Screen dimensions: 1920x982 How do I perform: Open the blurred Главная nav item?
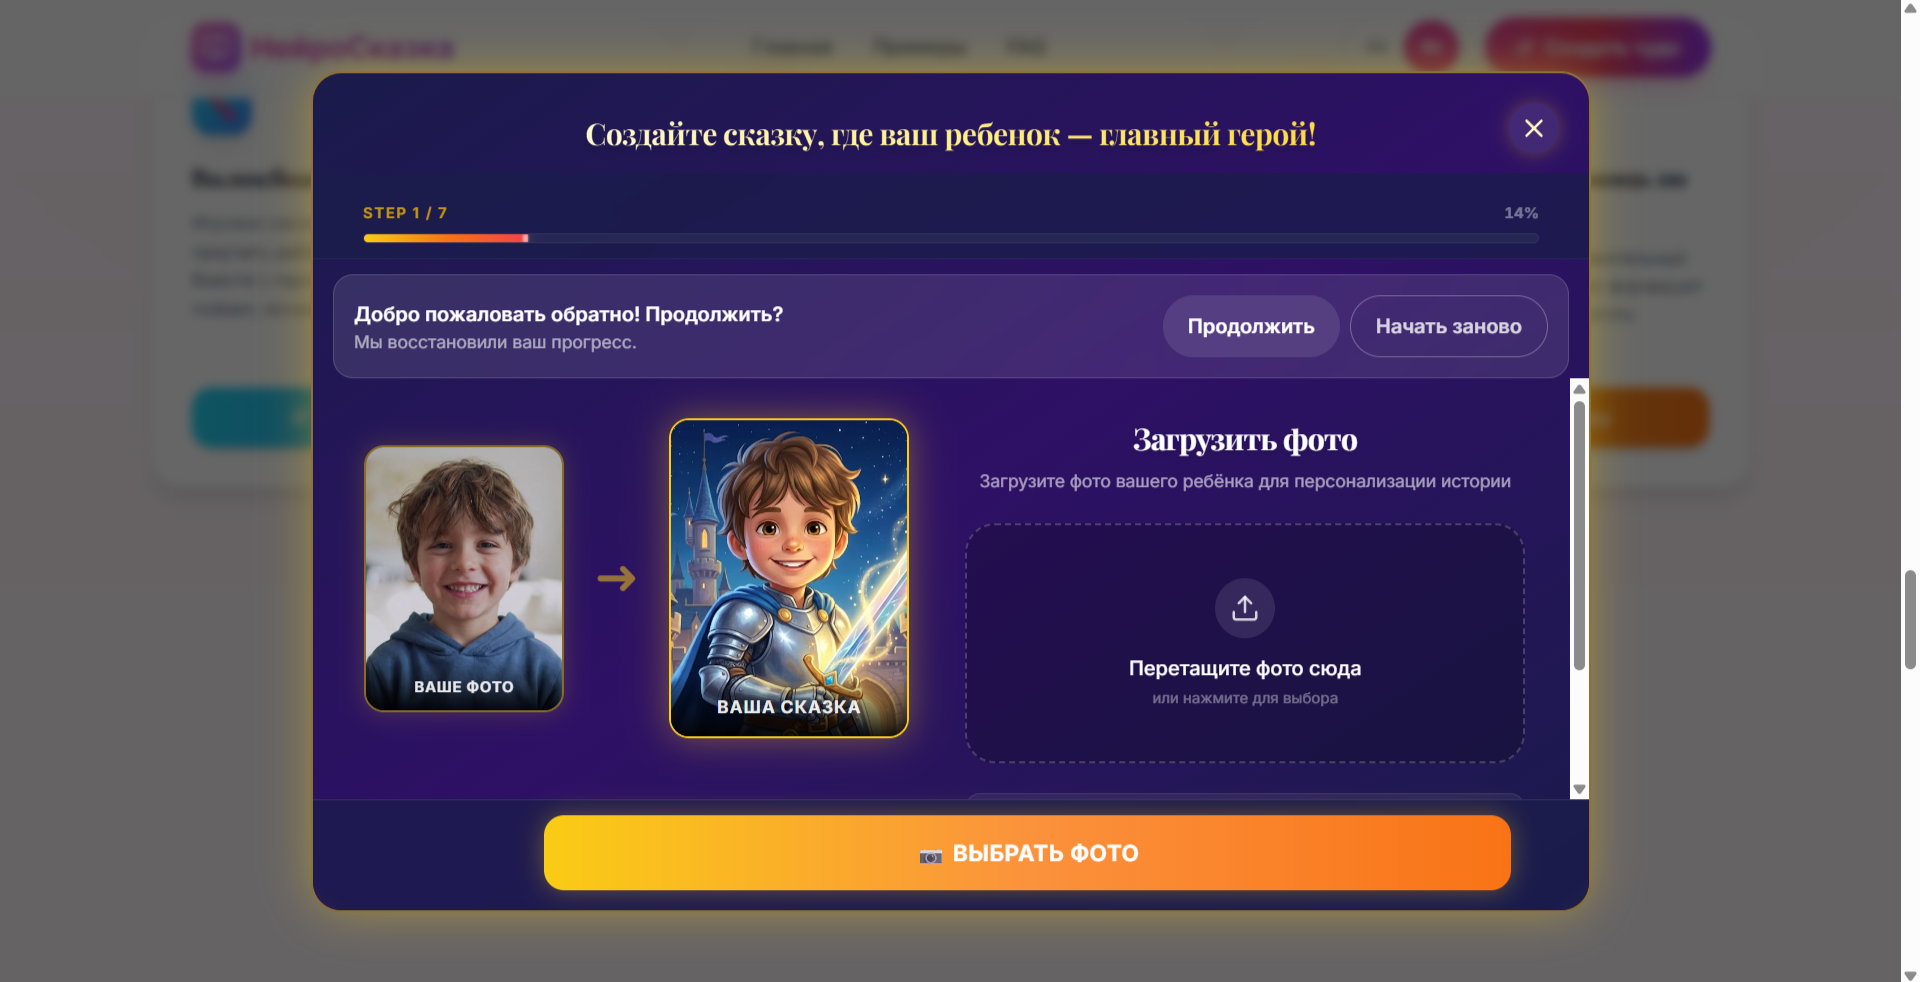coord(792,47)
